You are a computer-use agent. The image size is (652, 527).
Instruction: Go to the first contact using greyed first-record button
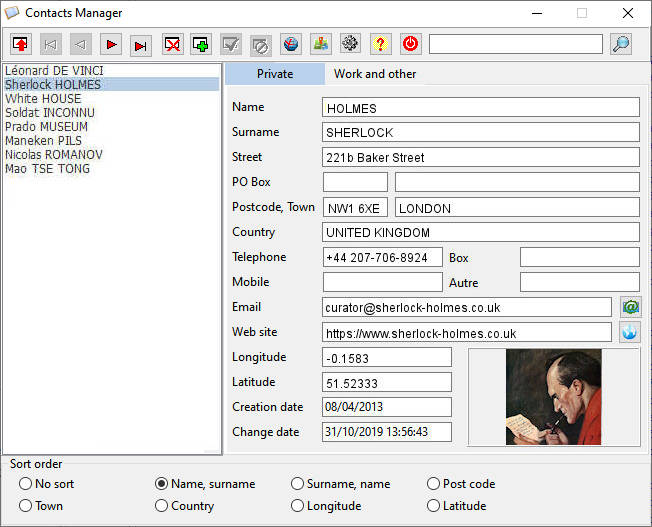(x=51, y=44)
